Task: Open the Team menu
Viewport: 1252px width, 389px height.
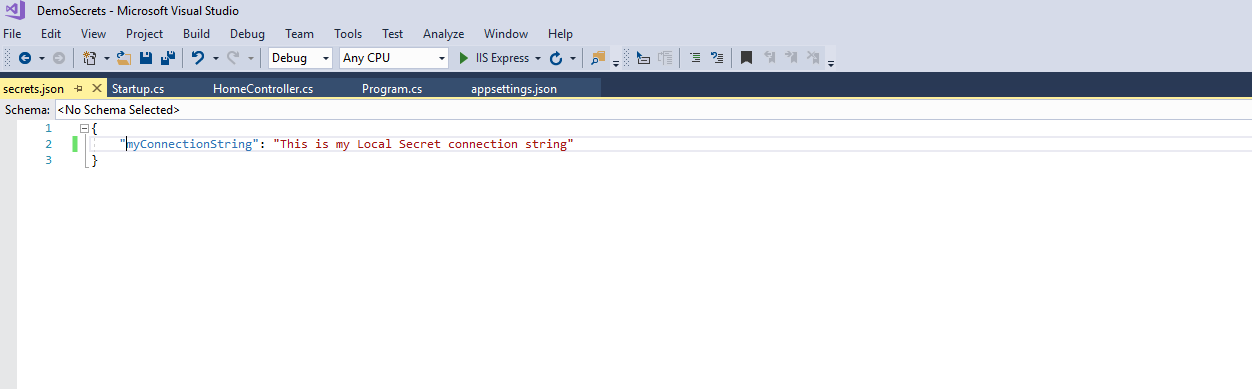Action: pos(299,33)
